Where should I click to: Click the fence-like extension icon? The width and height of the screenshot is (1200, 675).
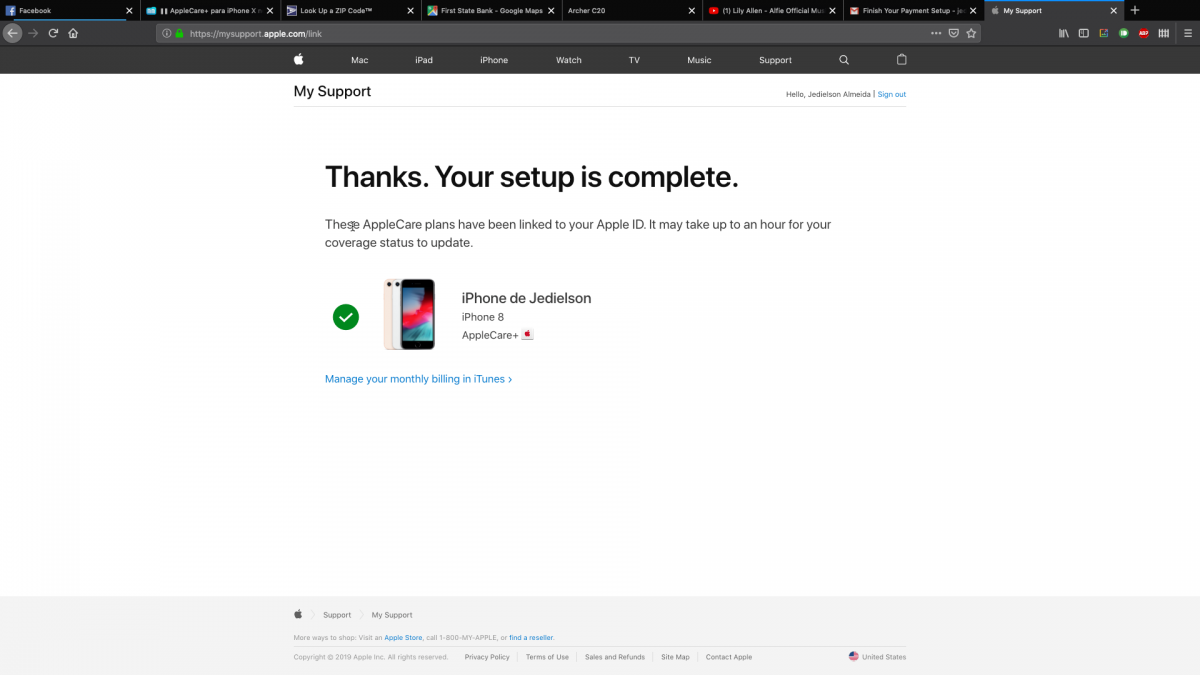pos(1164,33)
